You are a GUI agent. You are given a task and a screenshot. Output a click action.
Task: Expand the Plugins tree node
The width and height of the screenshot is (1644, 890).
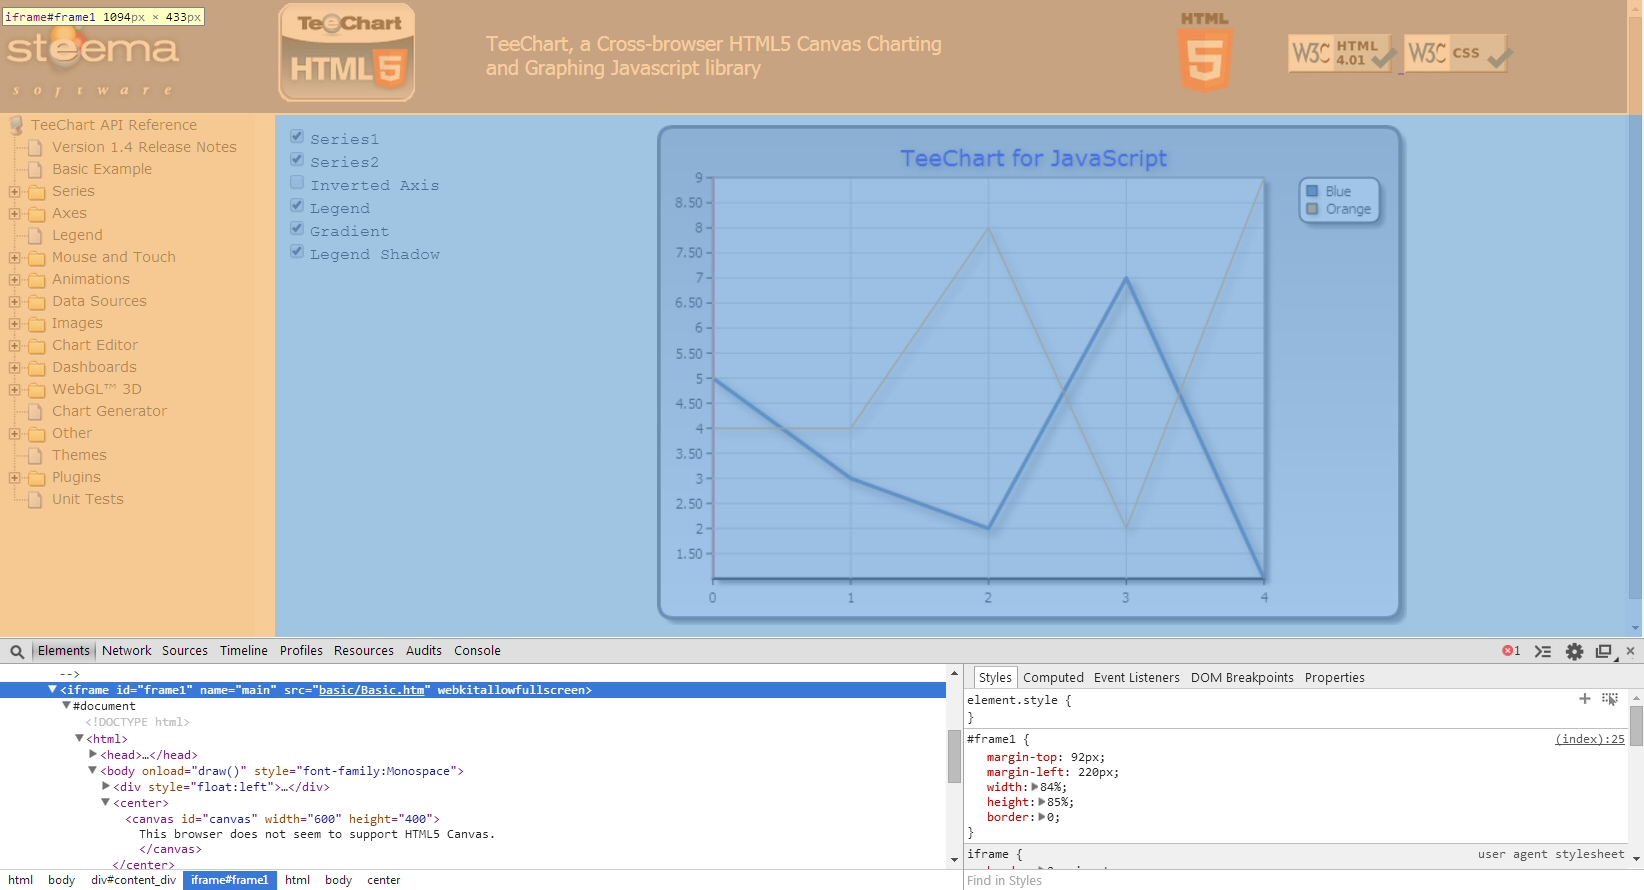coord(14,478)
